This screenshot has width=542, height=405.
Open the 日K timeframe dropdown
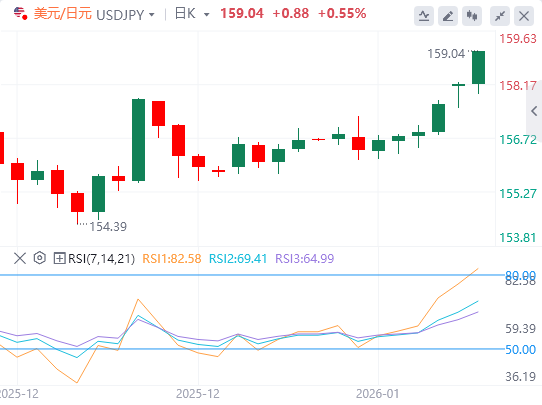(207, 15)
